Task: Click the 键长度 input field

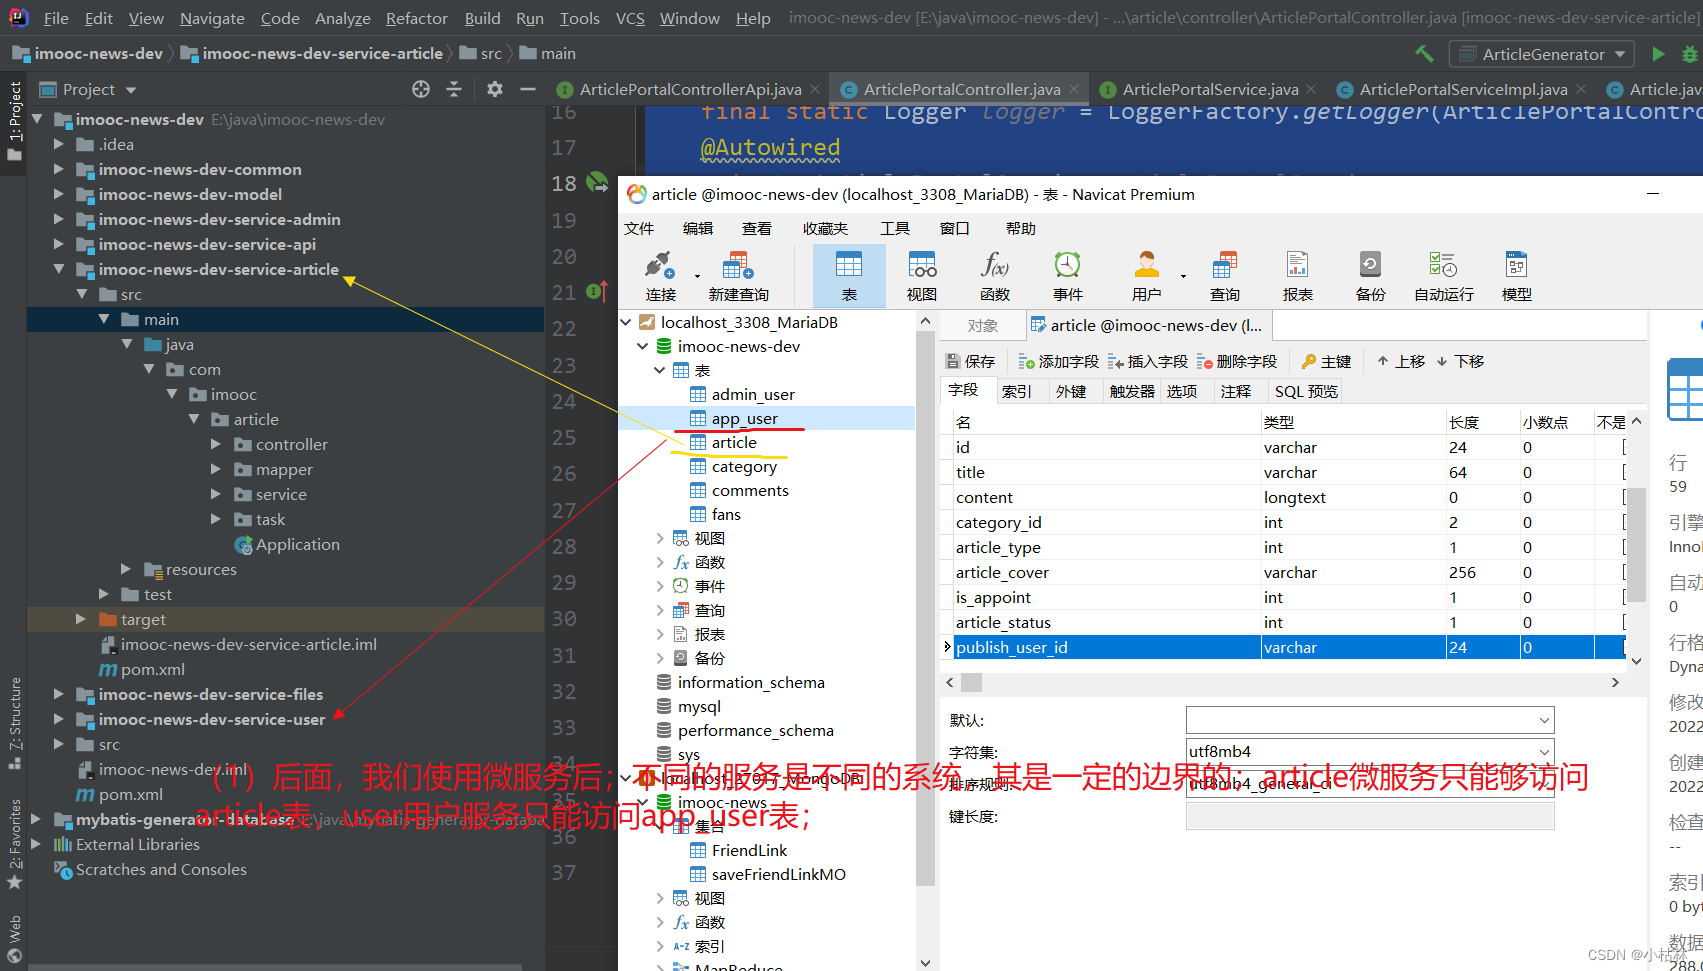Action: pyautogui.click(x=1370, y=817)
